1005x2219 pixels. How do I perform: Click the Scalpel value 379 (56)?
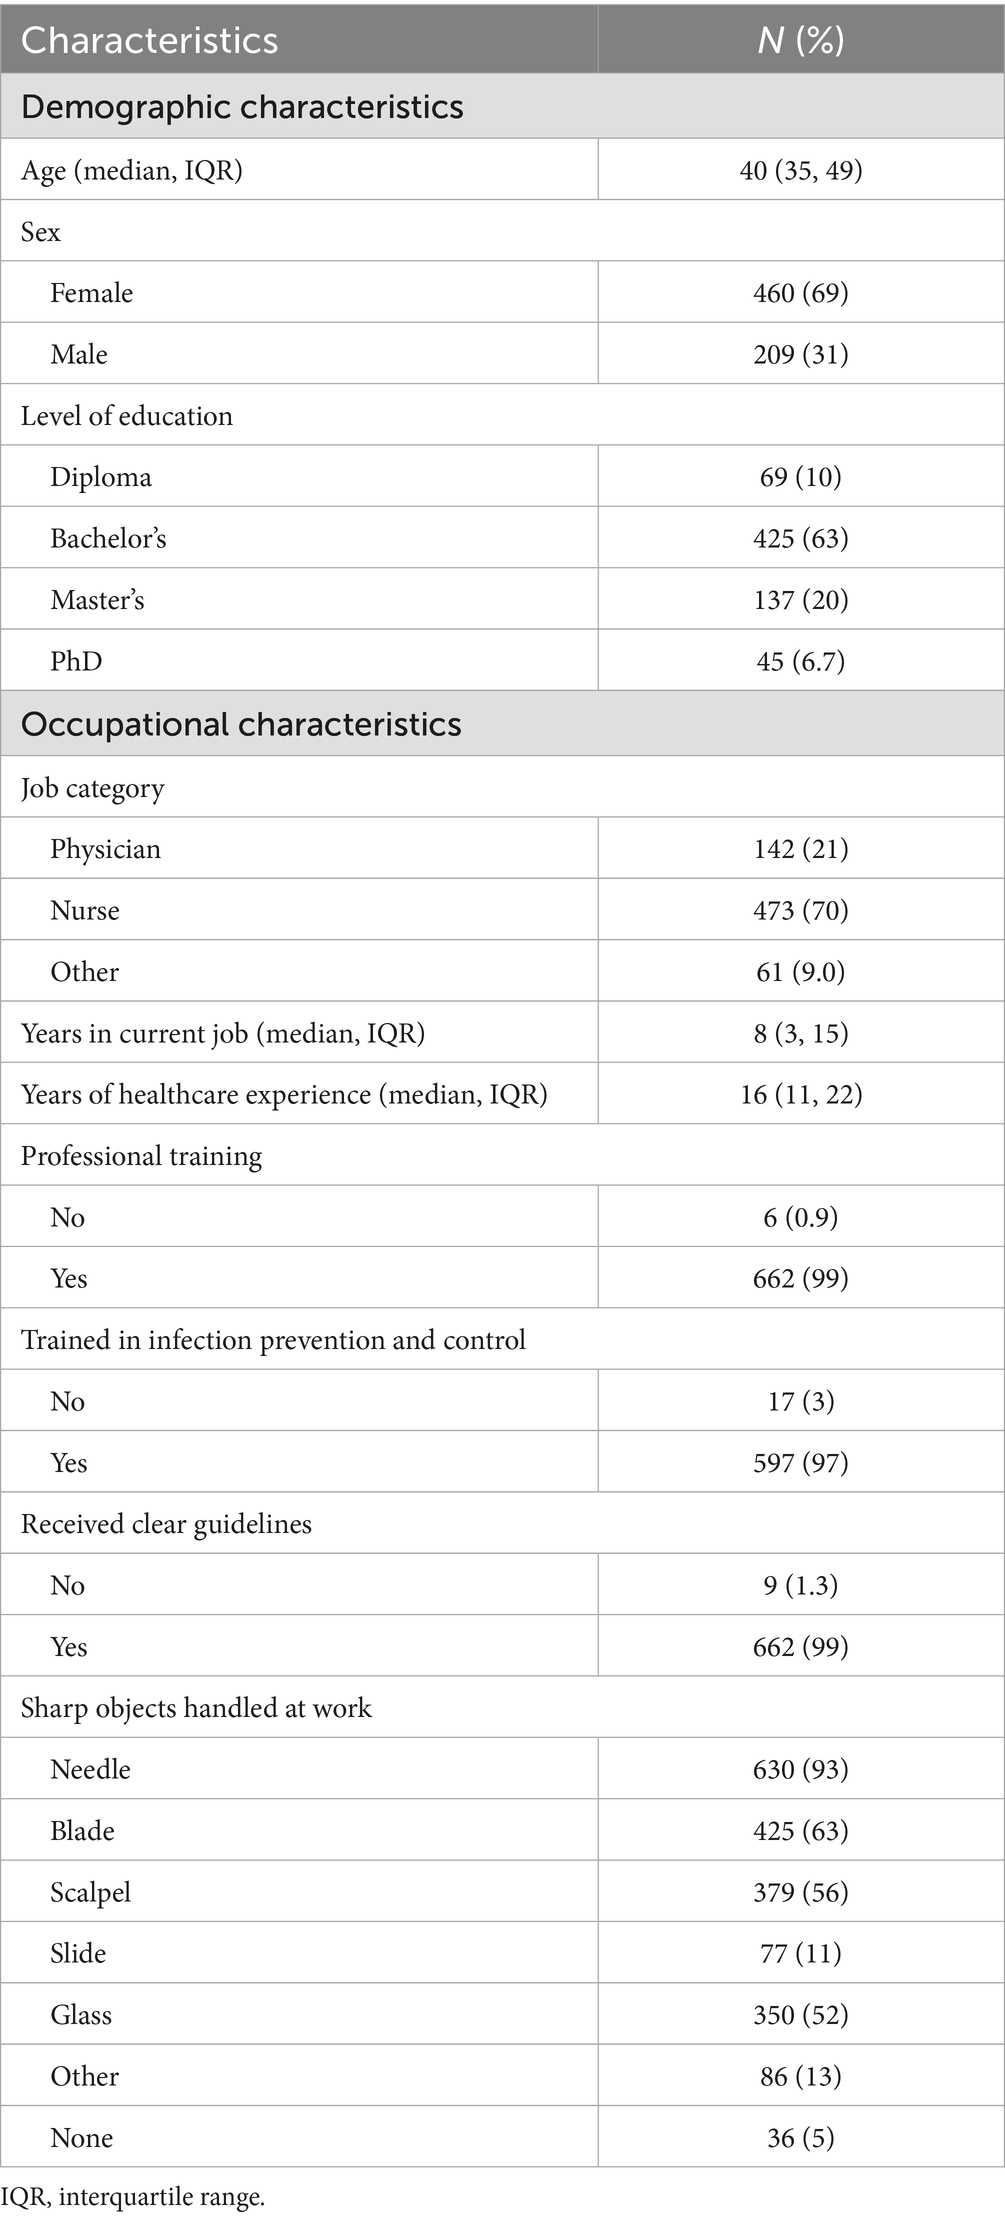point(800,1892)
